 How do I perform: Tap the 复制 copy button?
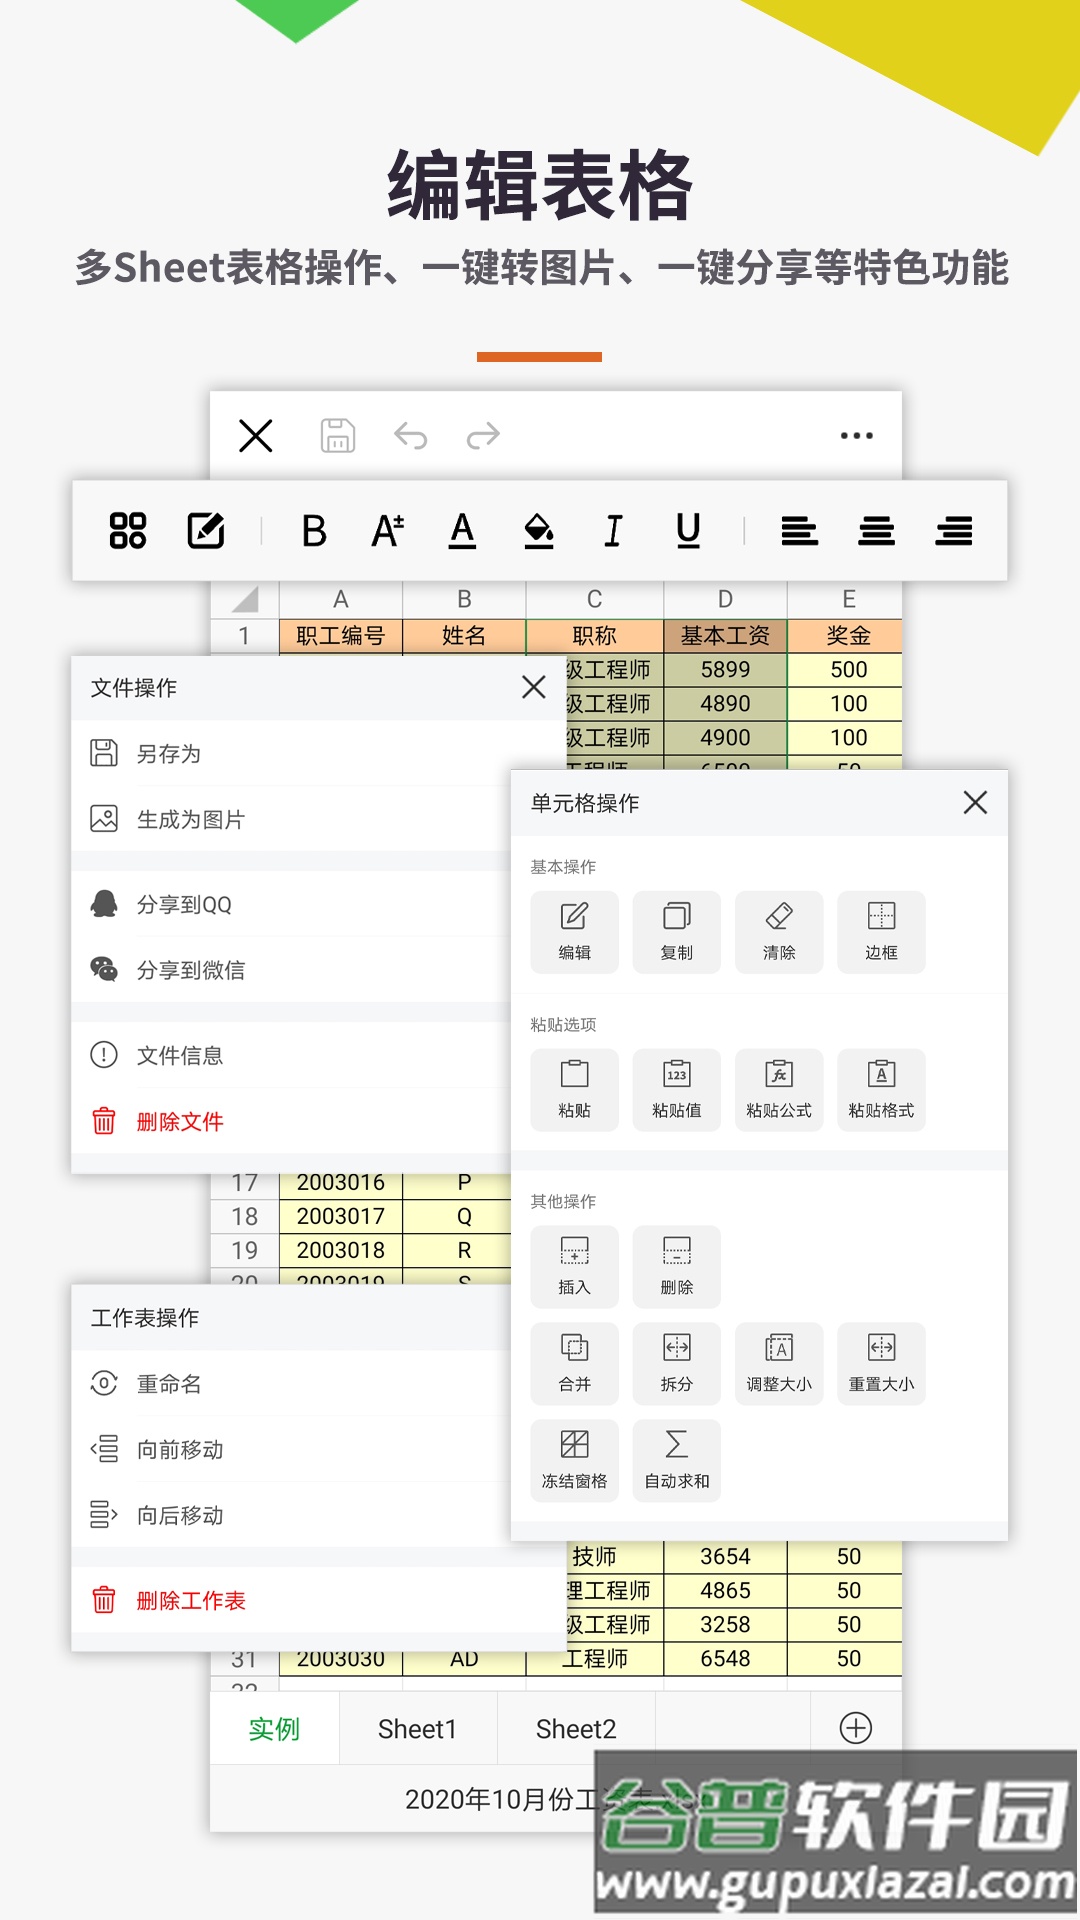tap(677, 932)
